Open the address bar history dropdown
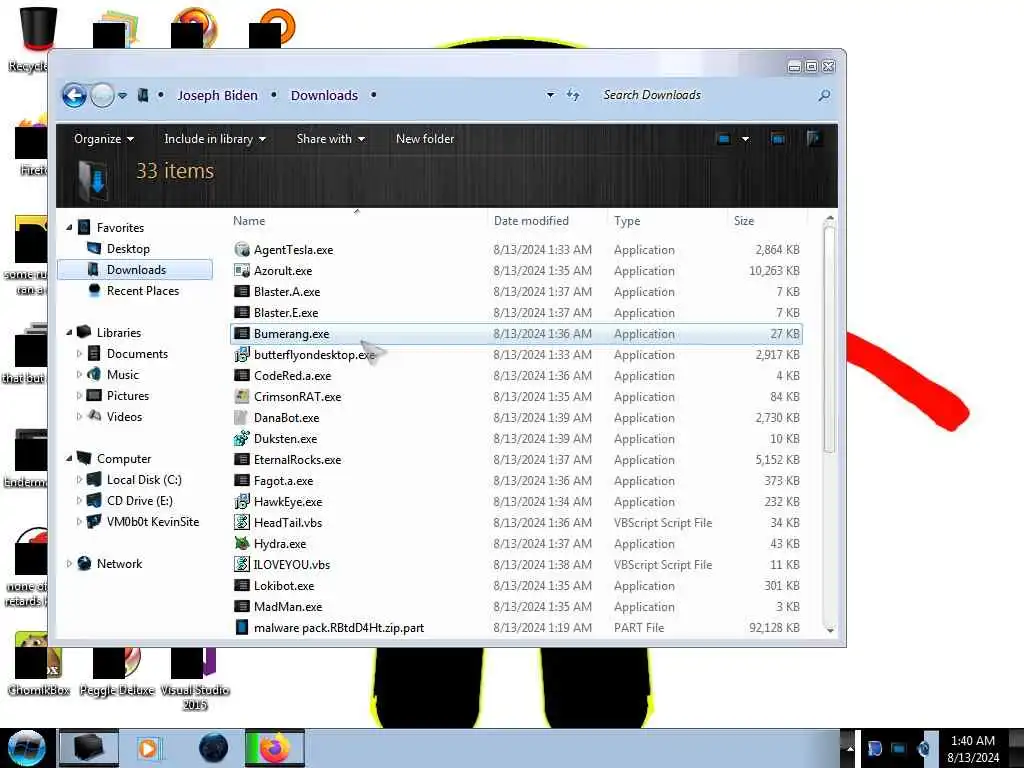This screenshot has height=768, width=1024. (551, 95)
